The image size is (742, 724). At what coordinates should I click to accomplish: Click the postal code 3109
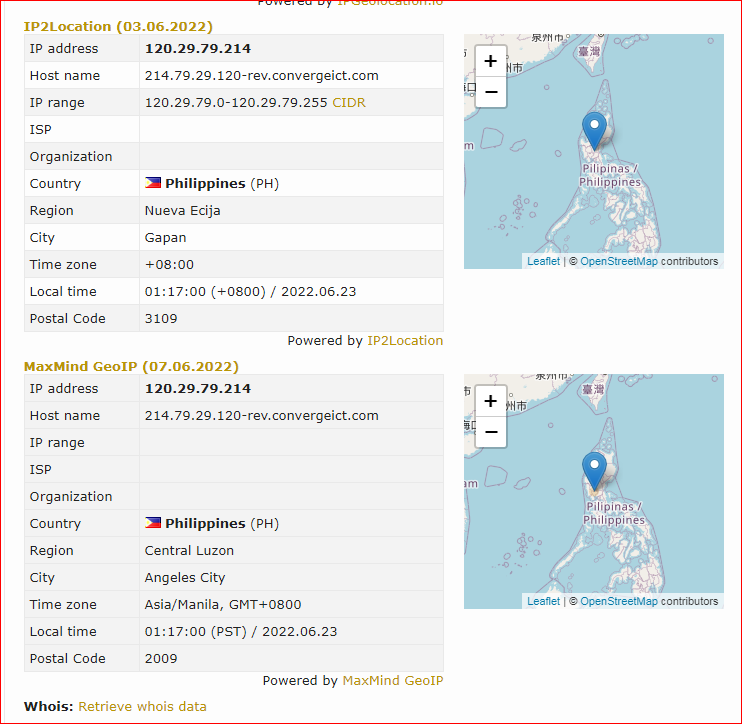(161, 318)
